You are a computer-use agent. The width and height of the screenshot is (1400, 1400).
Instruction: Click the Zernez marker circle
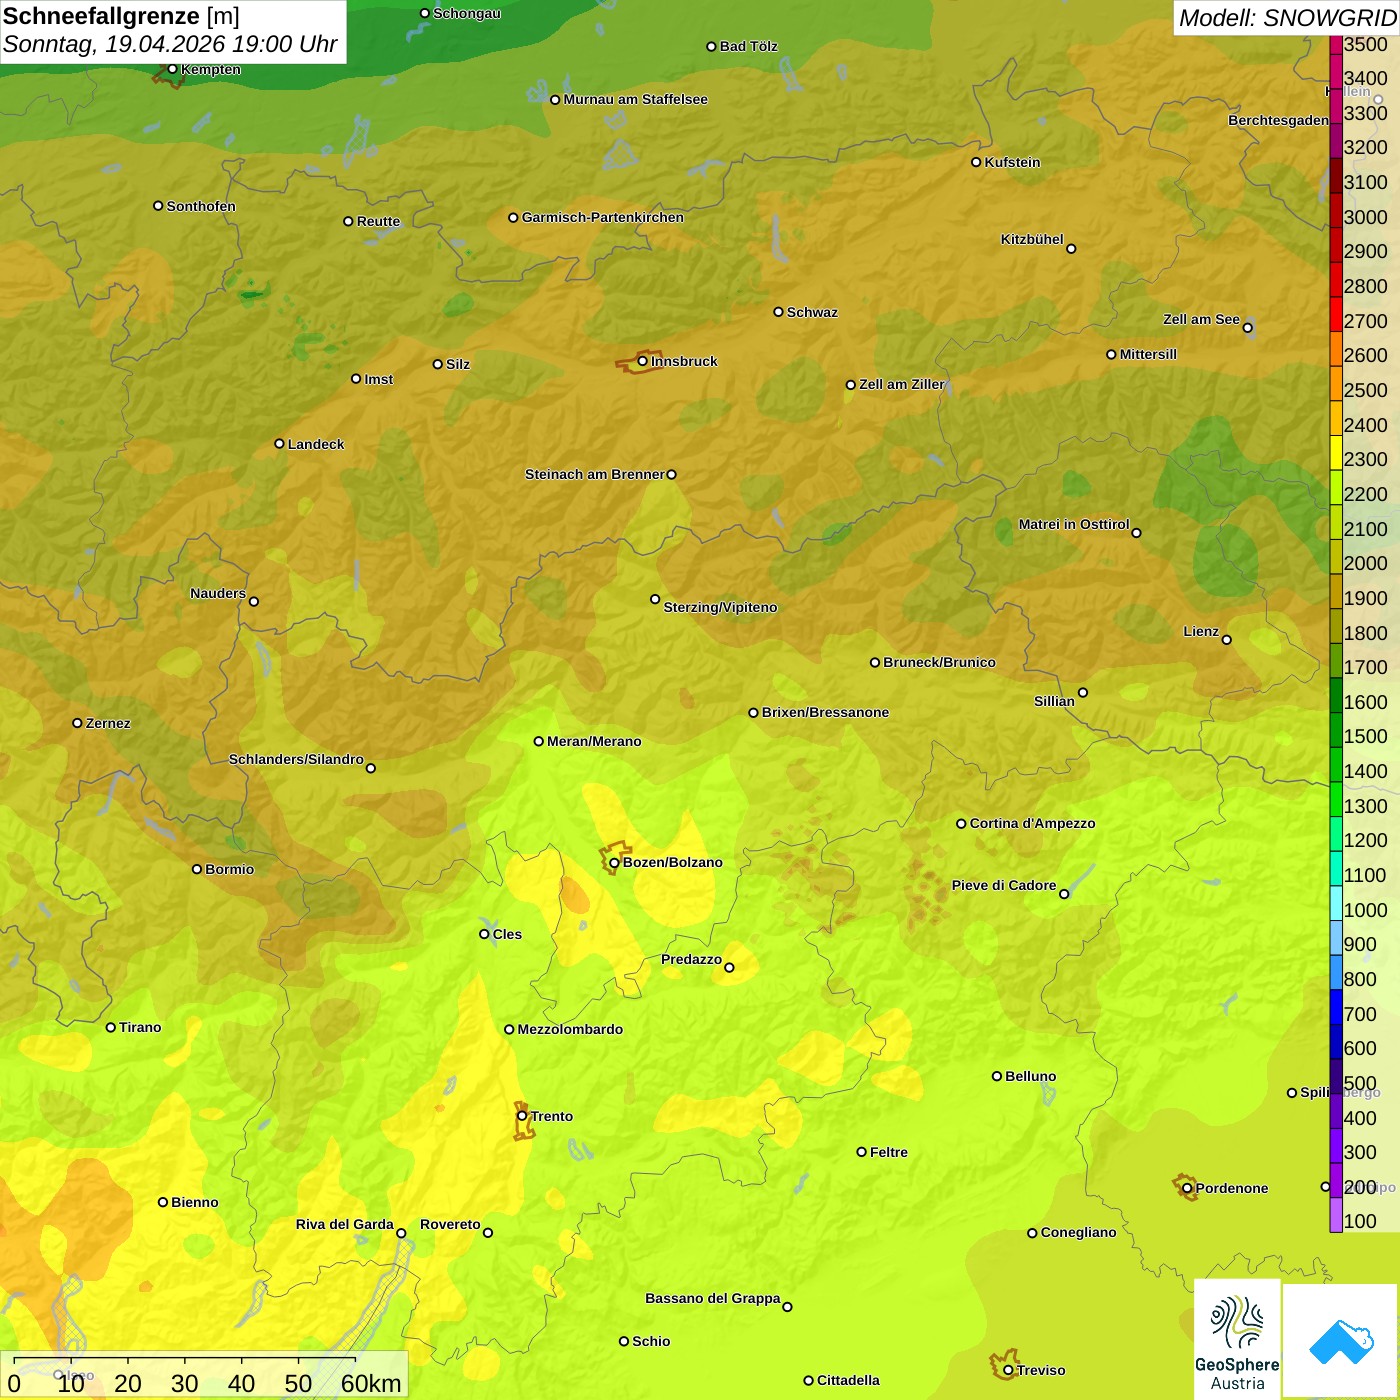pyautogui.click(x=77, y=723)
